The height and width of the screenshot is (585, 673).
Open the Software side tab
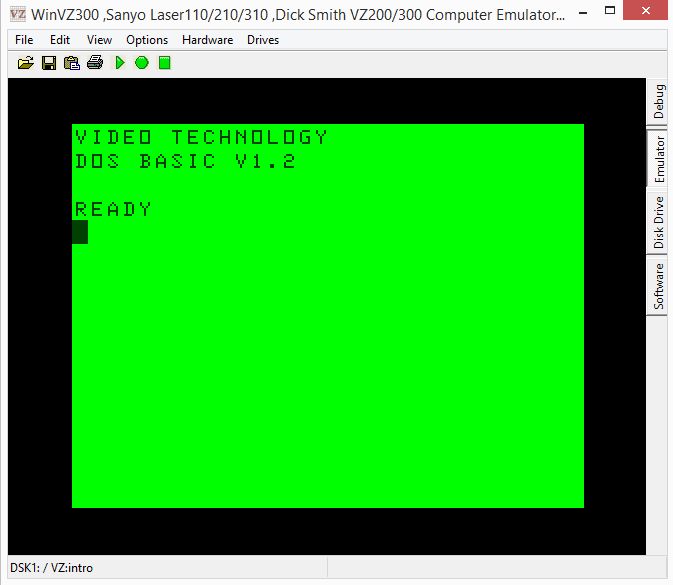click(x=658, y=286)
